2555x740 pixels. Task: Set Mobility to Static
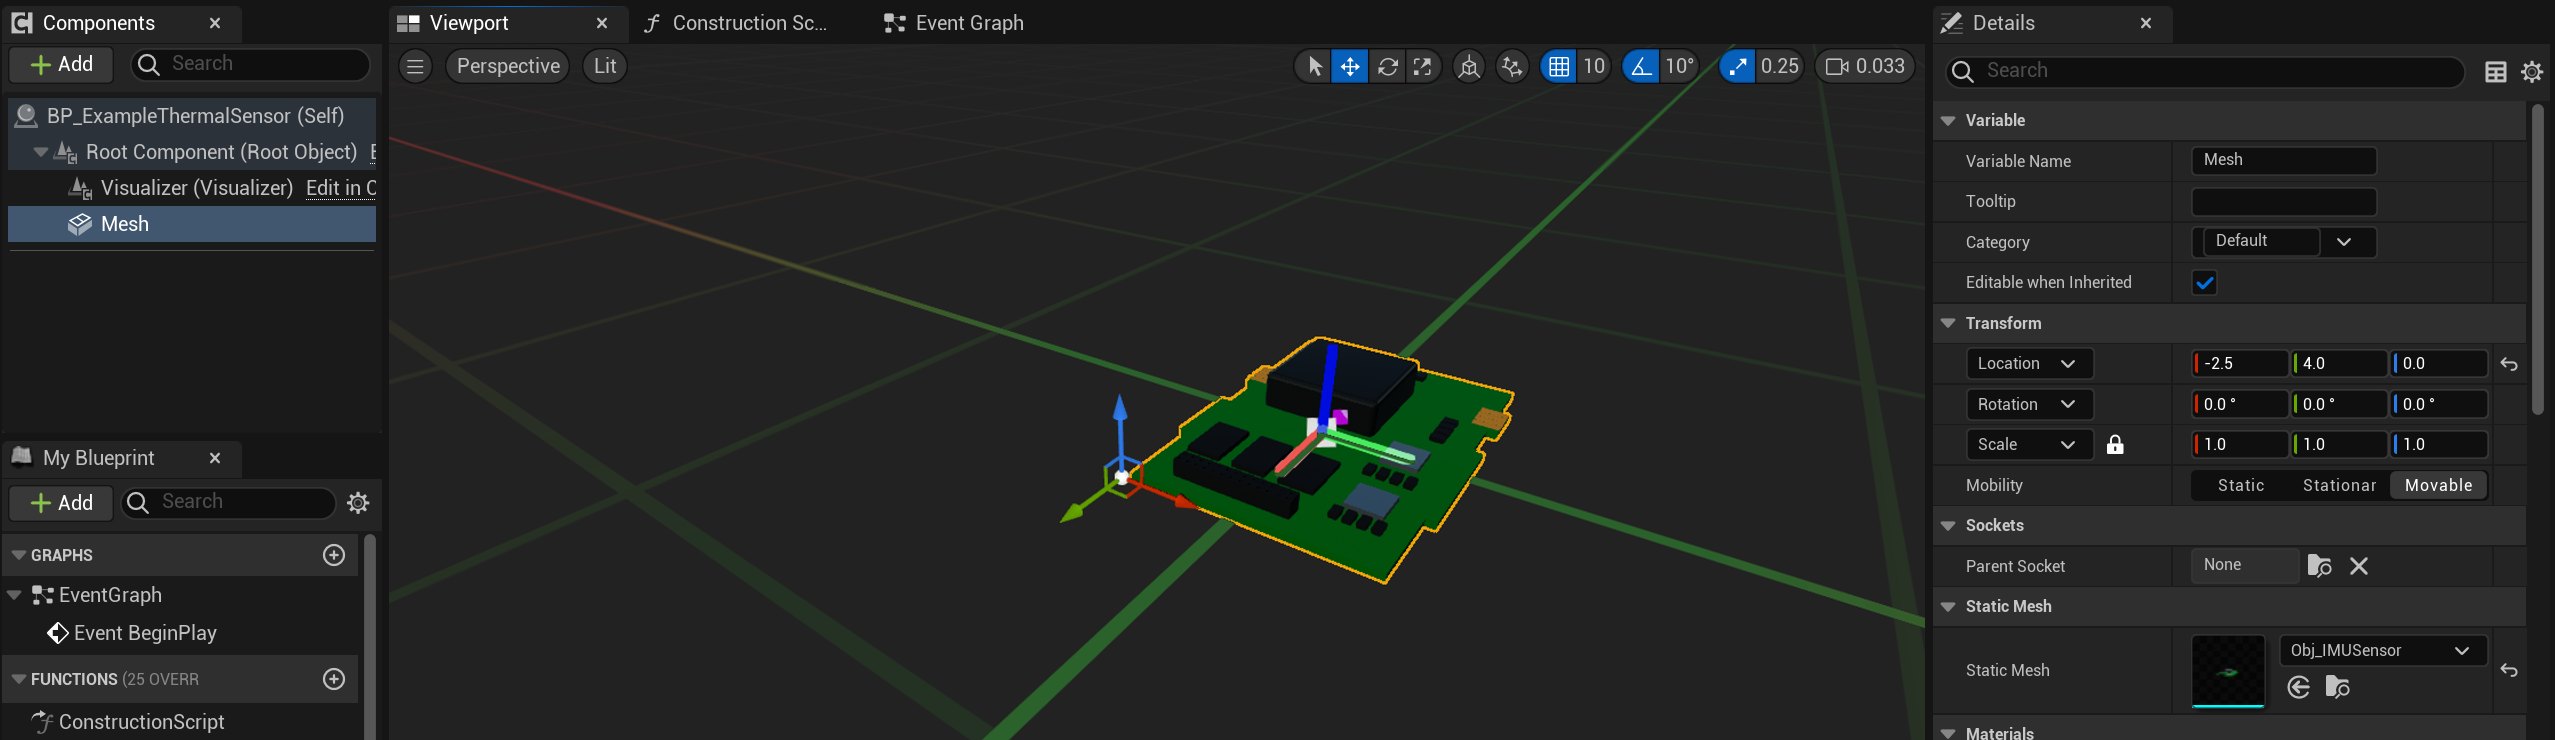pos(2240,485)
